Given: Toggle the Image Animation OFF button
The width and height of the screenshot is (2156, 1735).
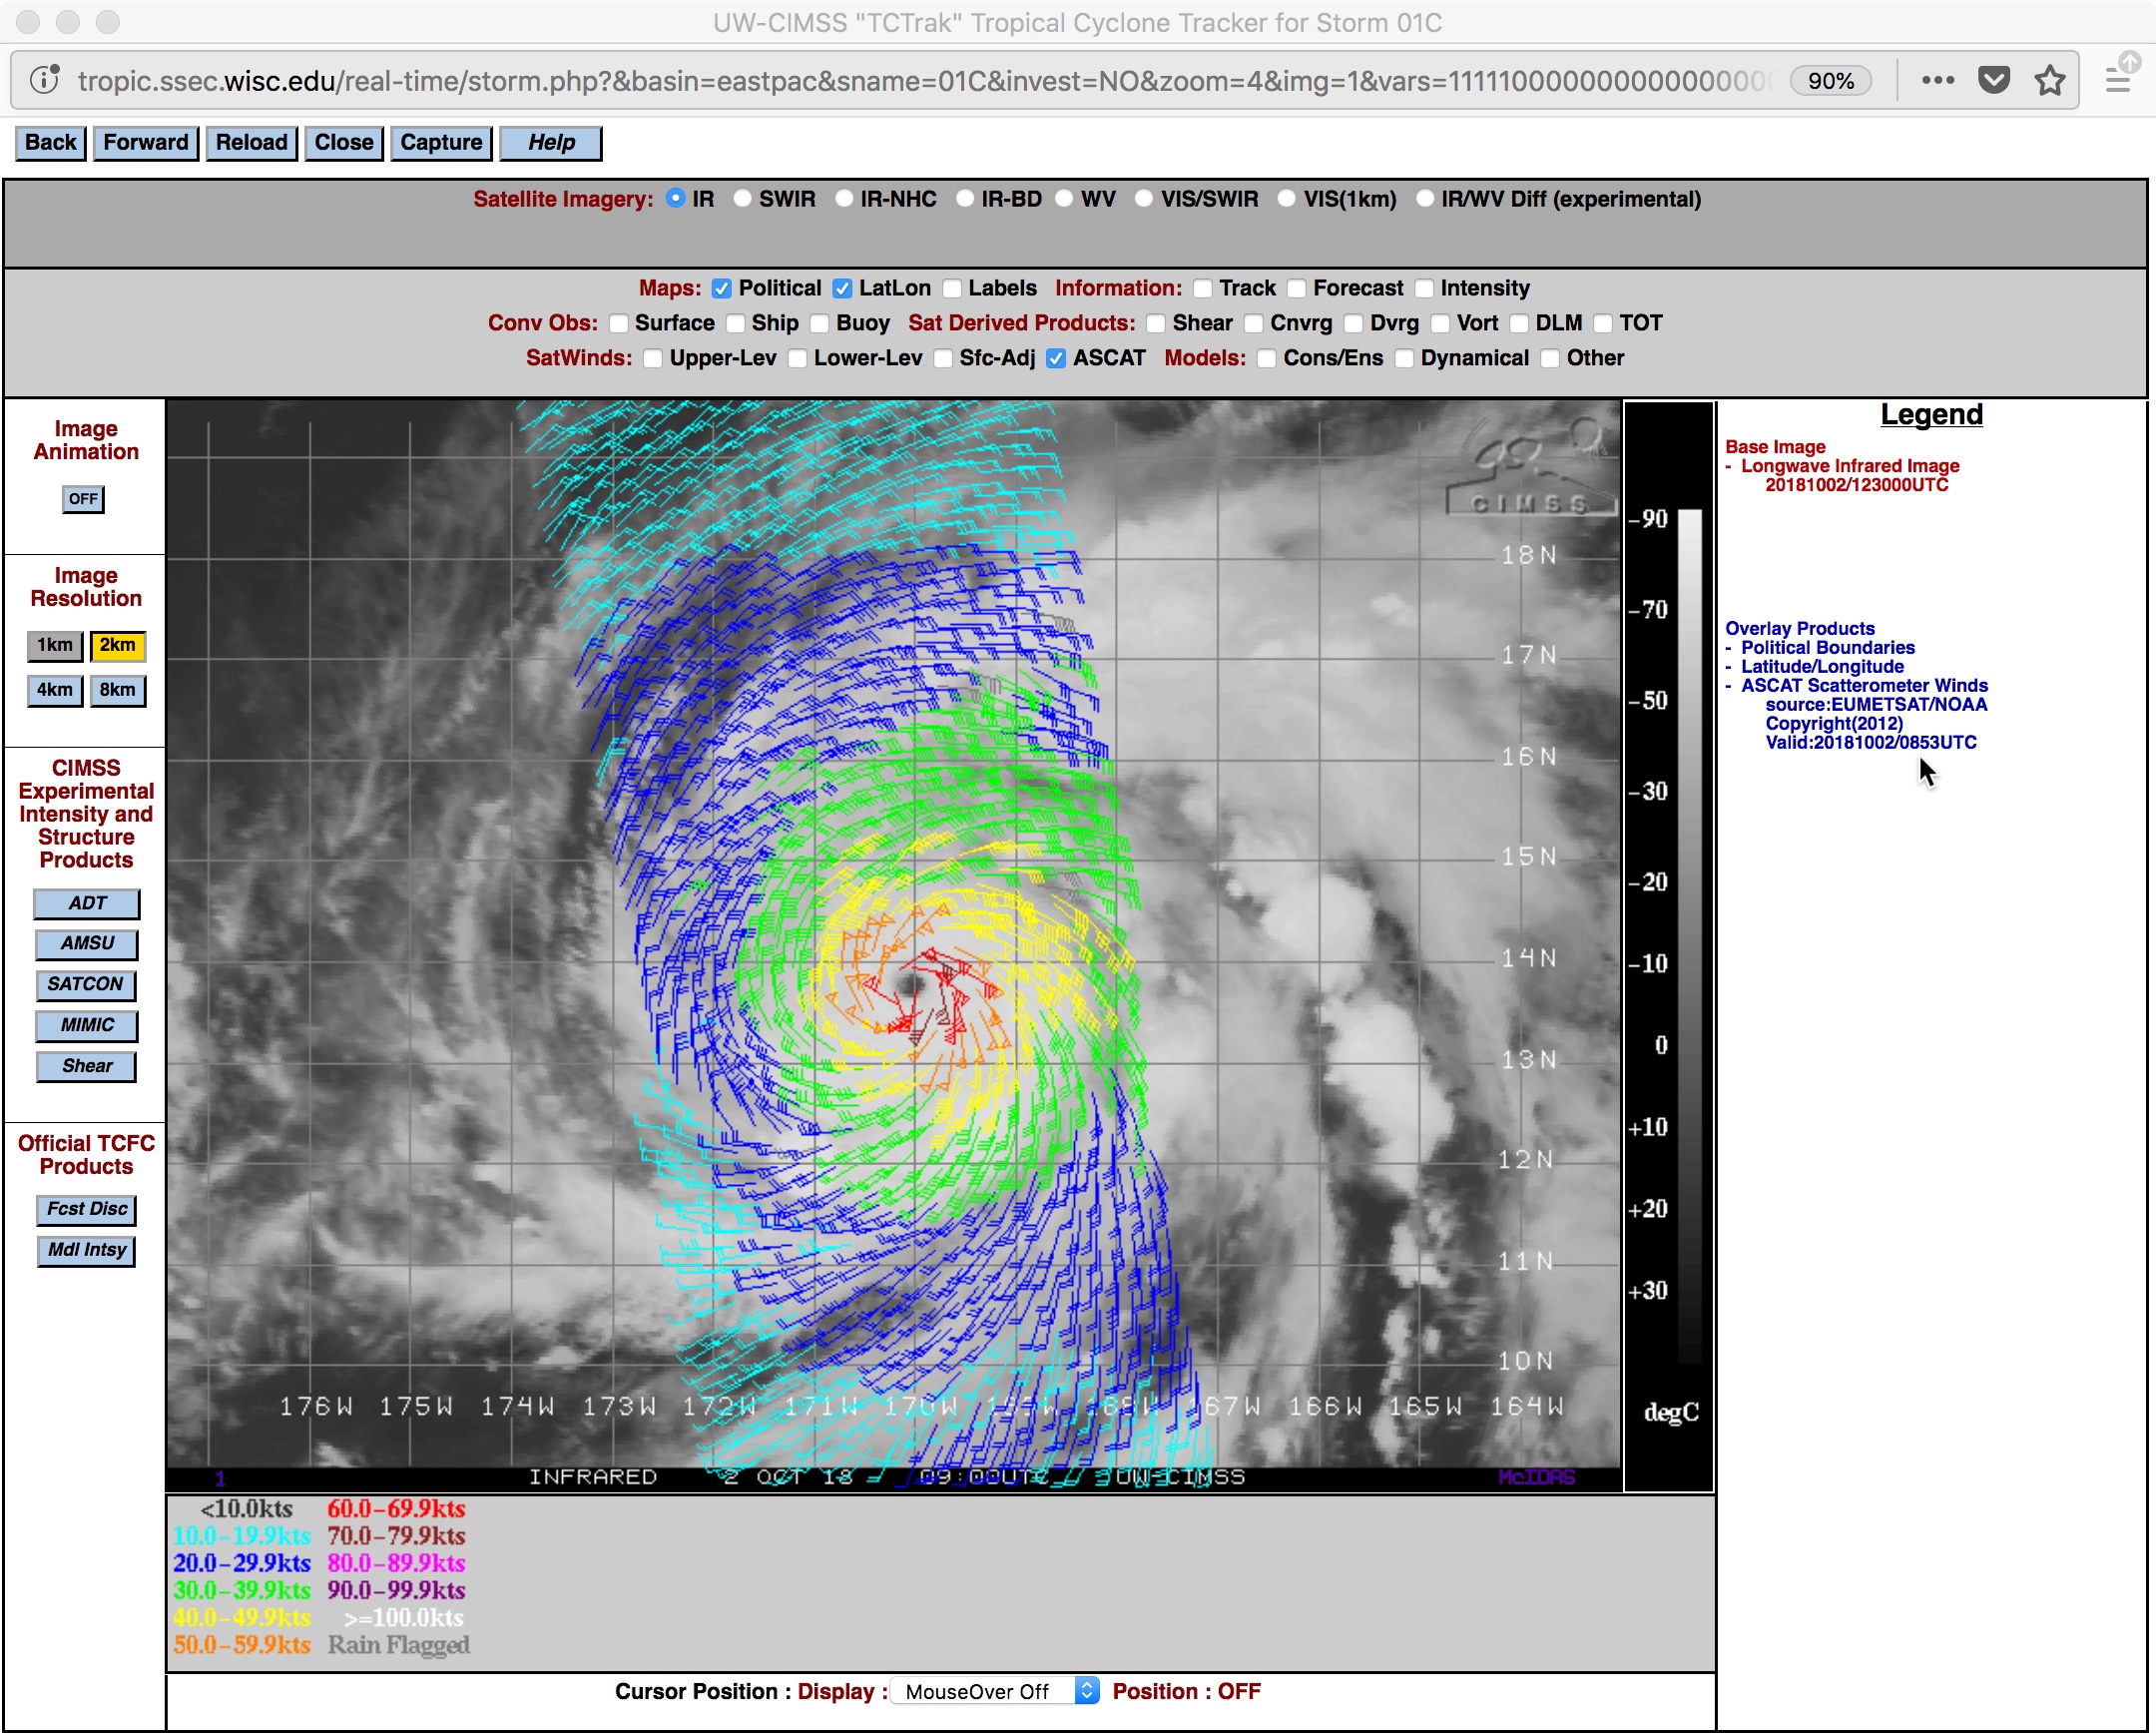Looking at the screenshot, I should tap(83, 499).
